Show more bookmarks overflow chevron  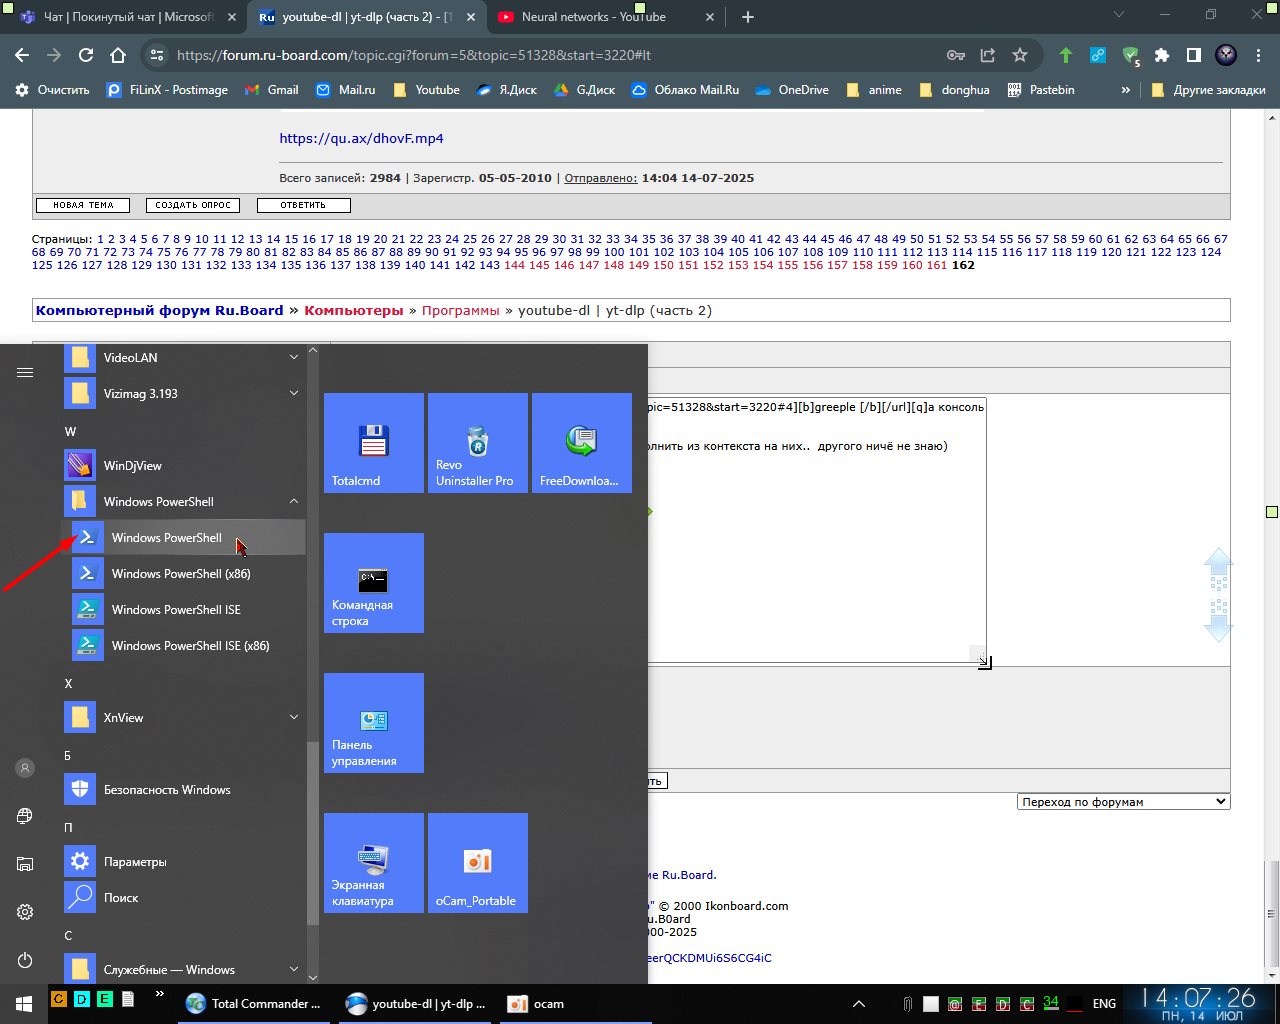point(1125,90)
